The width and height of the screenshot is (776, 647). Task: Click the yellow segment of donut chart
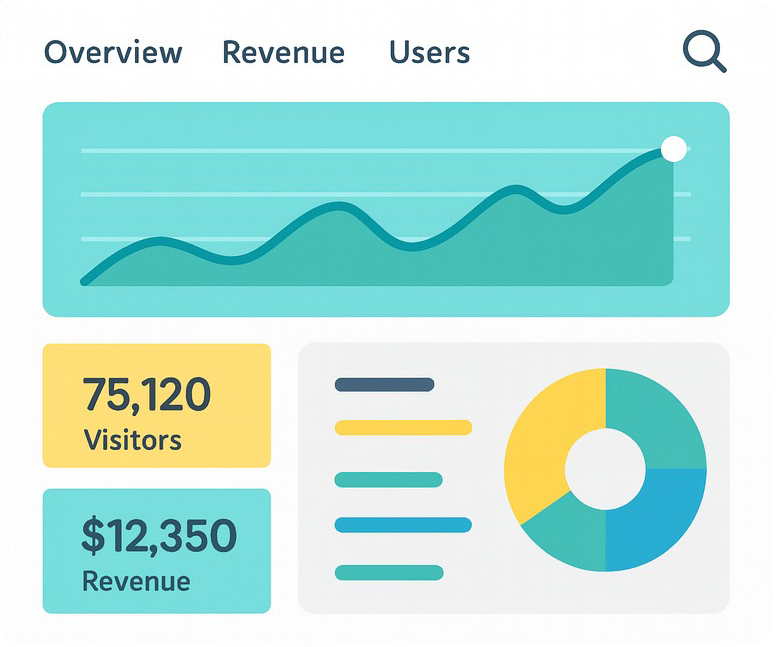coord(545,430)
